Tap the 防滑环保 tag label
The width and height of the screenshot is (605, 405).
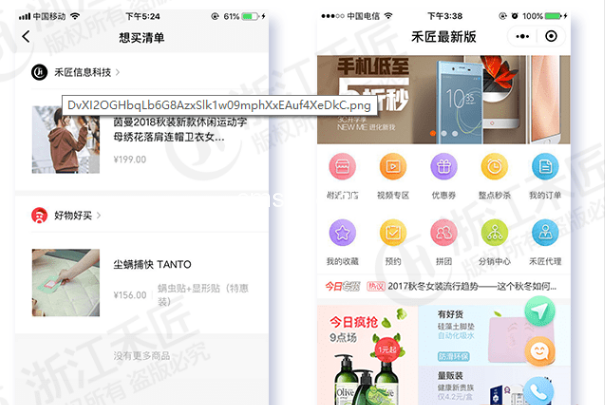click(453, 356)
